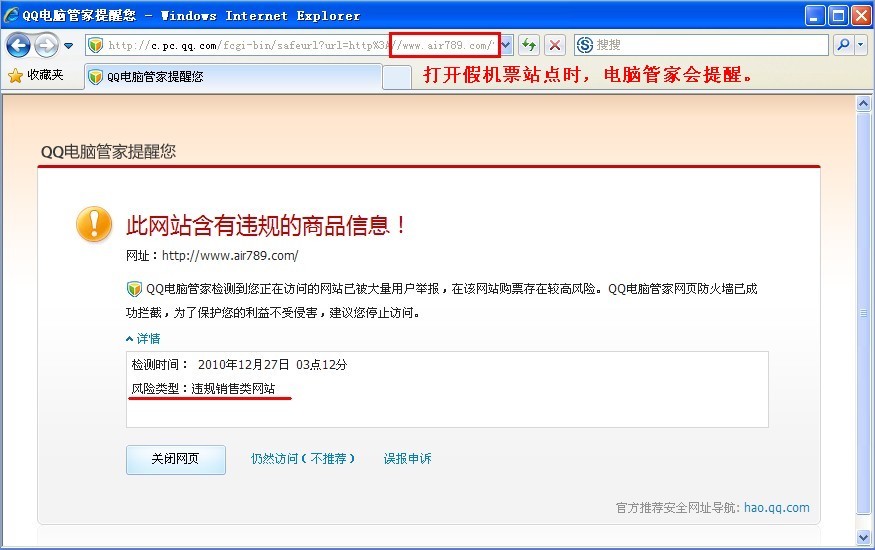Click the scrollbar down arrow
The width and height of the screenshot is (875, 550).
coord(863,538)
